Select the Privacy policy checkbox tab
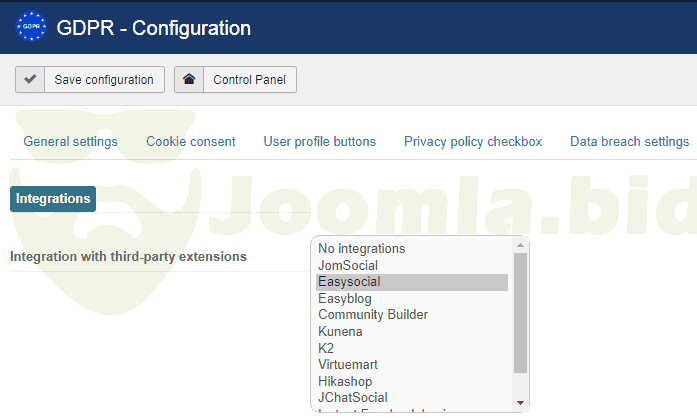 (473, 142)
